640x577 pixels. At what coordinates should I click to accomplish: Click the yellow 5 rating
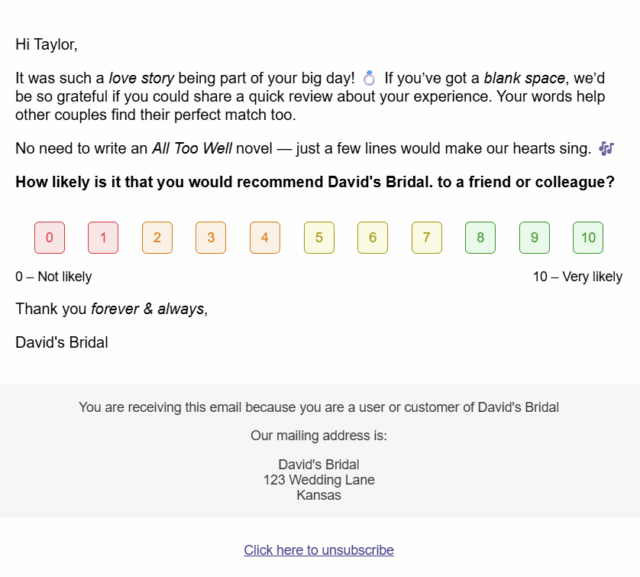tap(319, 238)
